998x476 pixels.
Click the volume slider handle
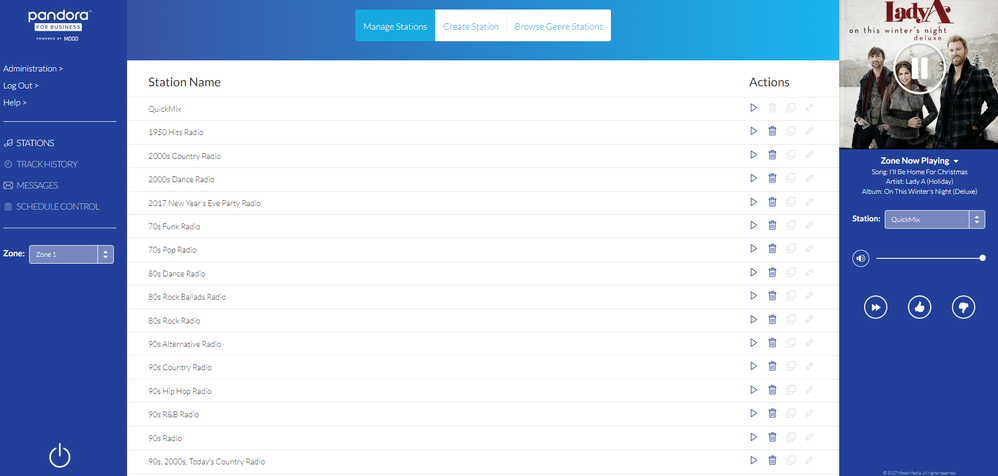coord(982,258)
